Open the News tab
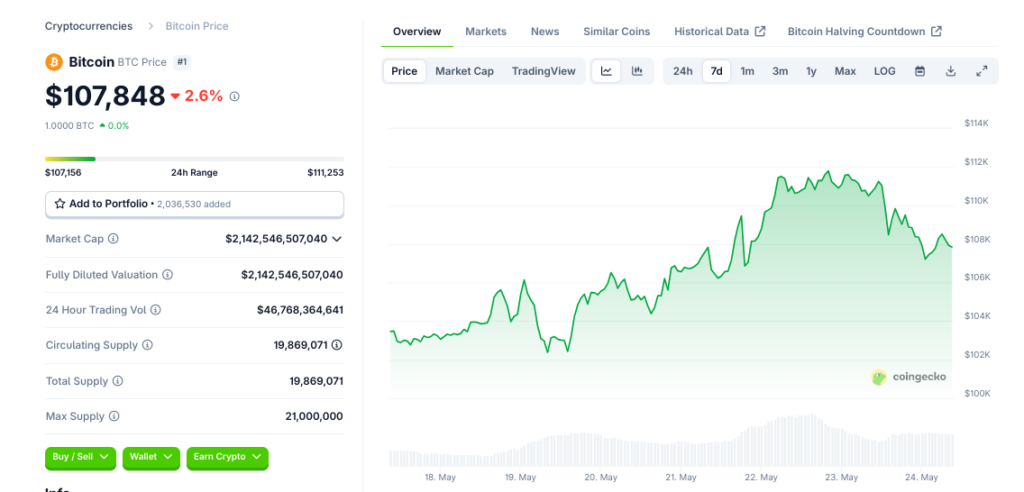1024x492 pixels. coord(545,31)
